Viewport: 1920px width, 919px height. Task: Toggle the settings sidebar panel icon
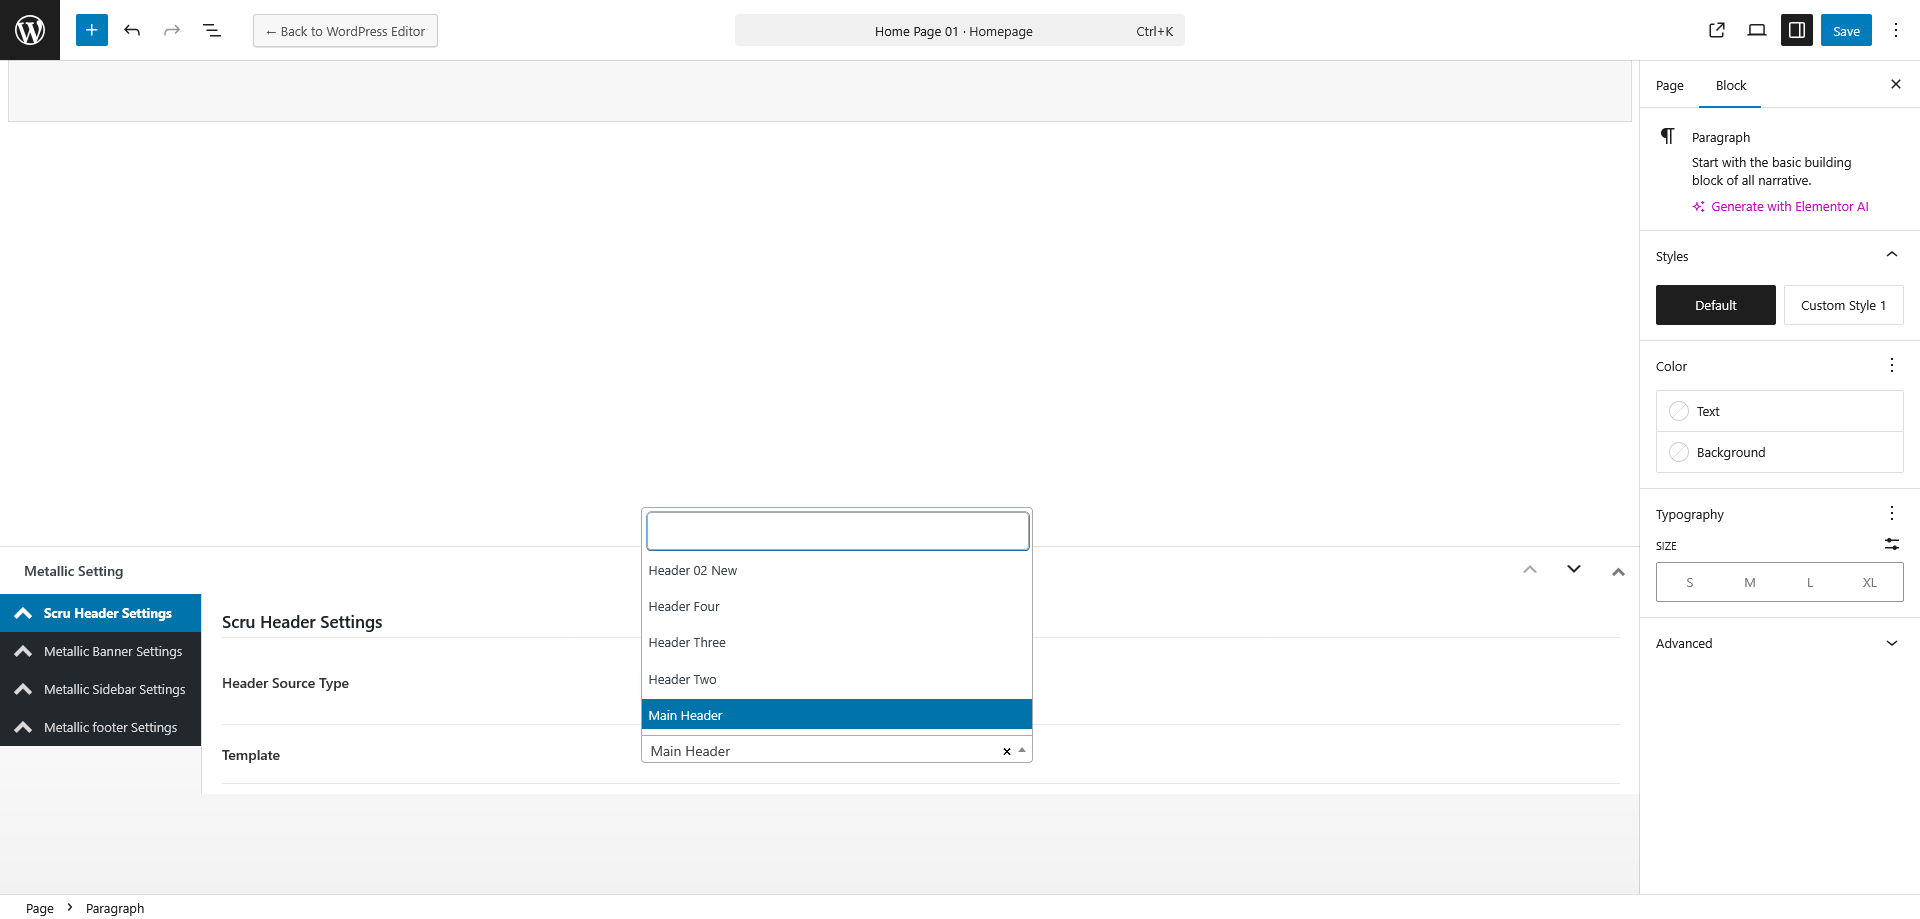[1797, 30]
